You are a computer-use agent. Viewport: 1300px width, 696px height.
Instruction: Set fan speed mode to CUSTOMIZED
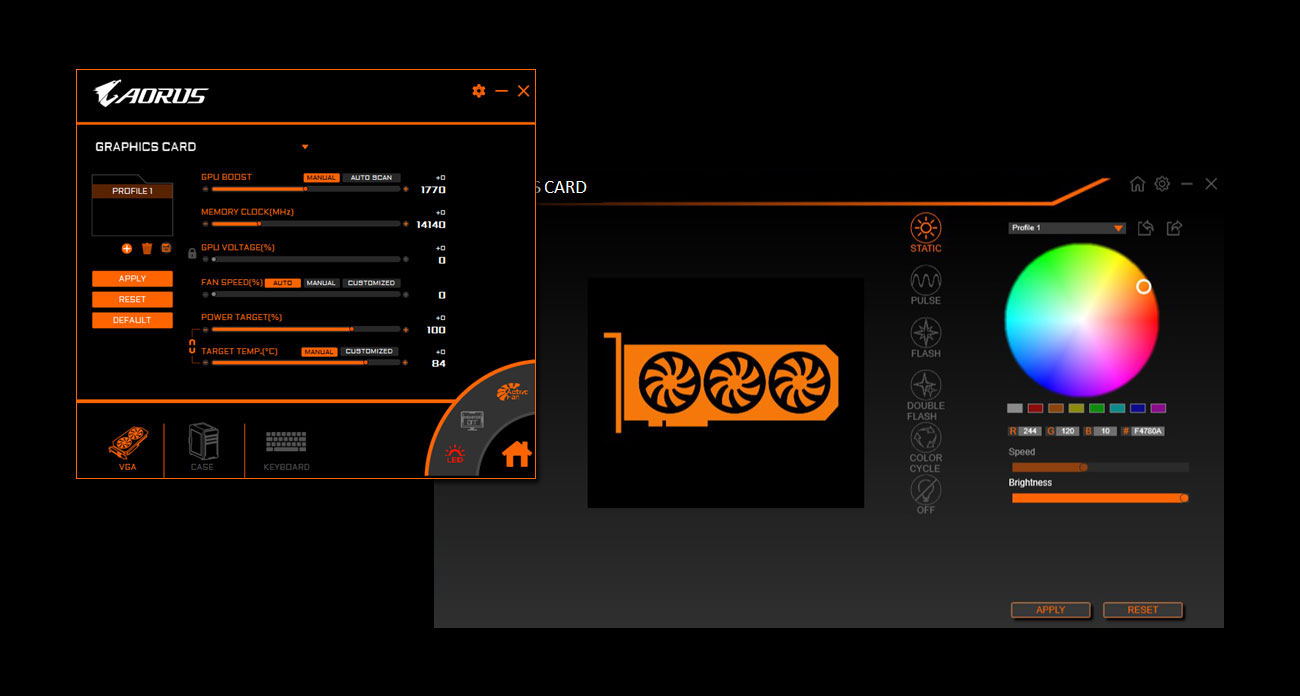coord(371,283)
